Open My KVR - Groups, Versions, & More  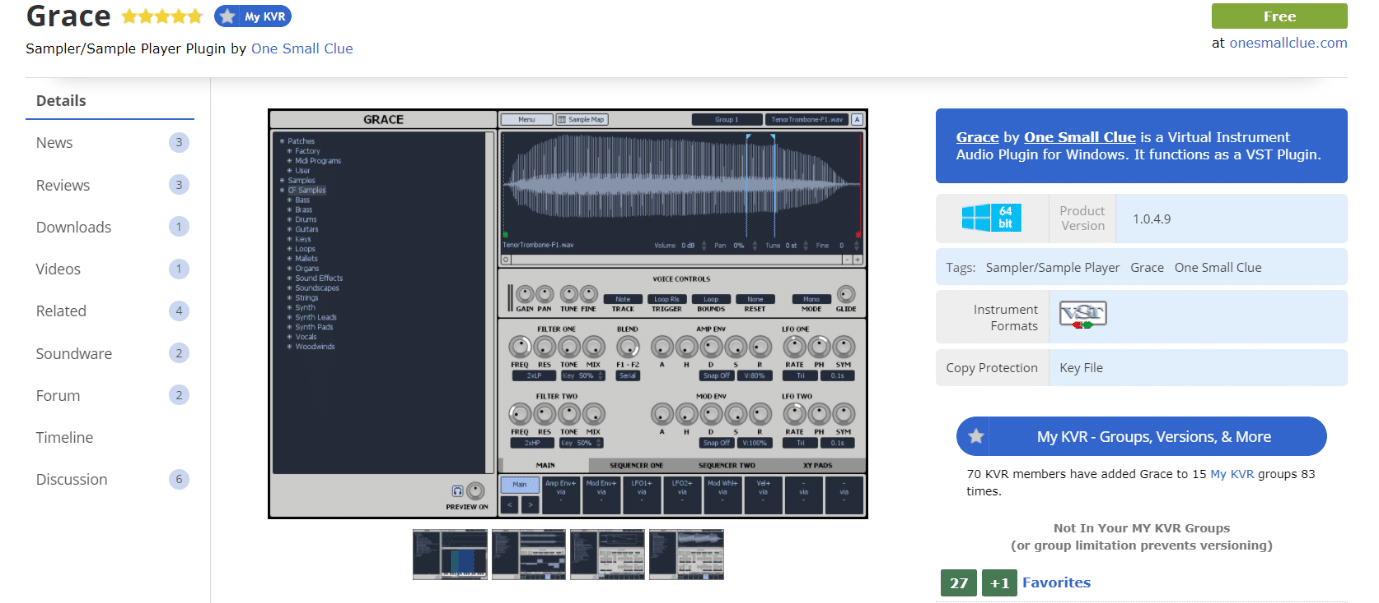[1141, 437]
